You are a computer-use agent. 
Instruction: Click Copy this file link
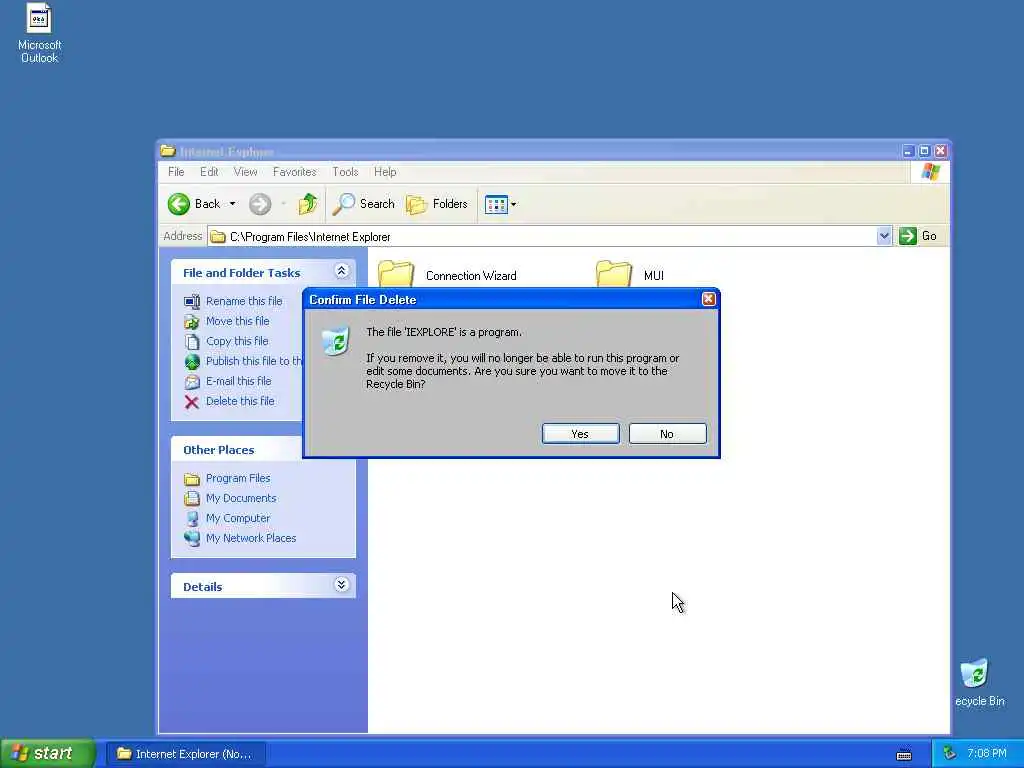(236, 341)
